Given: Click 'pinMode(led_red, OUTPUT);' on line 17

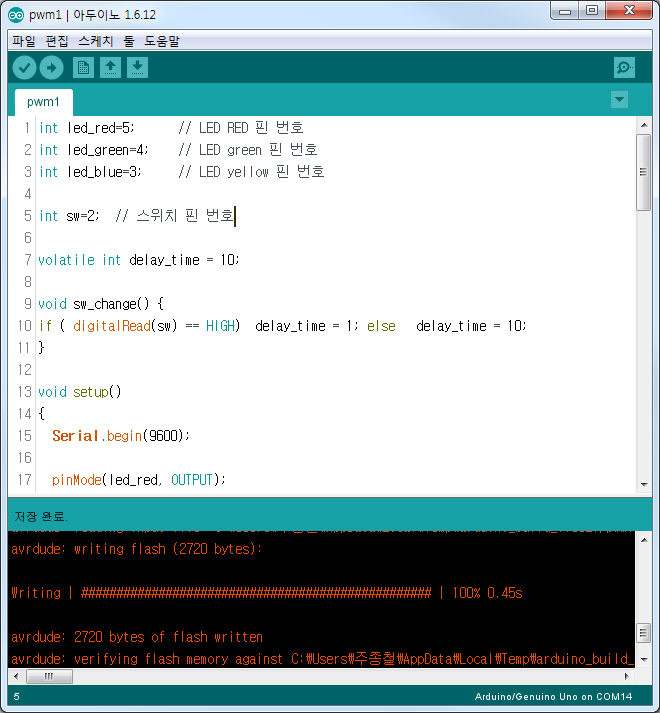Looking at the screenshot, I should click(x=138, y=480).
